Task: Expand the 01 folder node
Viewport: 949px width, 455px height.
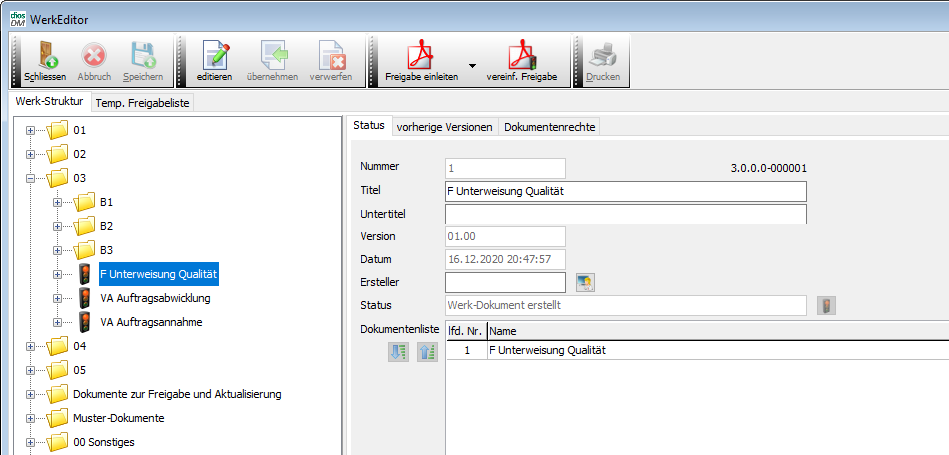Action: [x=31, y=130]
